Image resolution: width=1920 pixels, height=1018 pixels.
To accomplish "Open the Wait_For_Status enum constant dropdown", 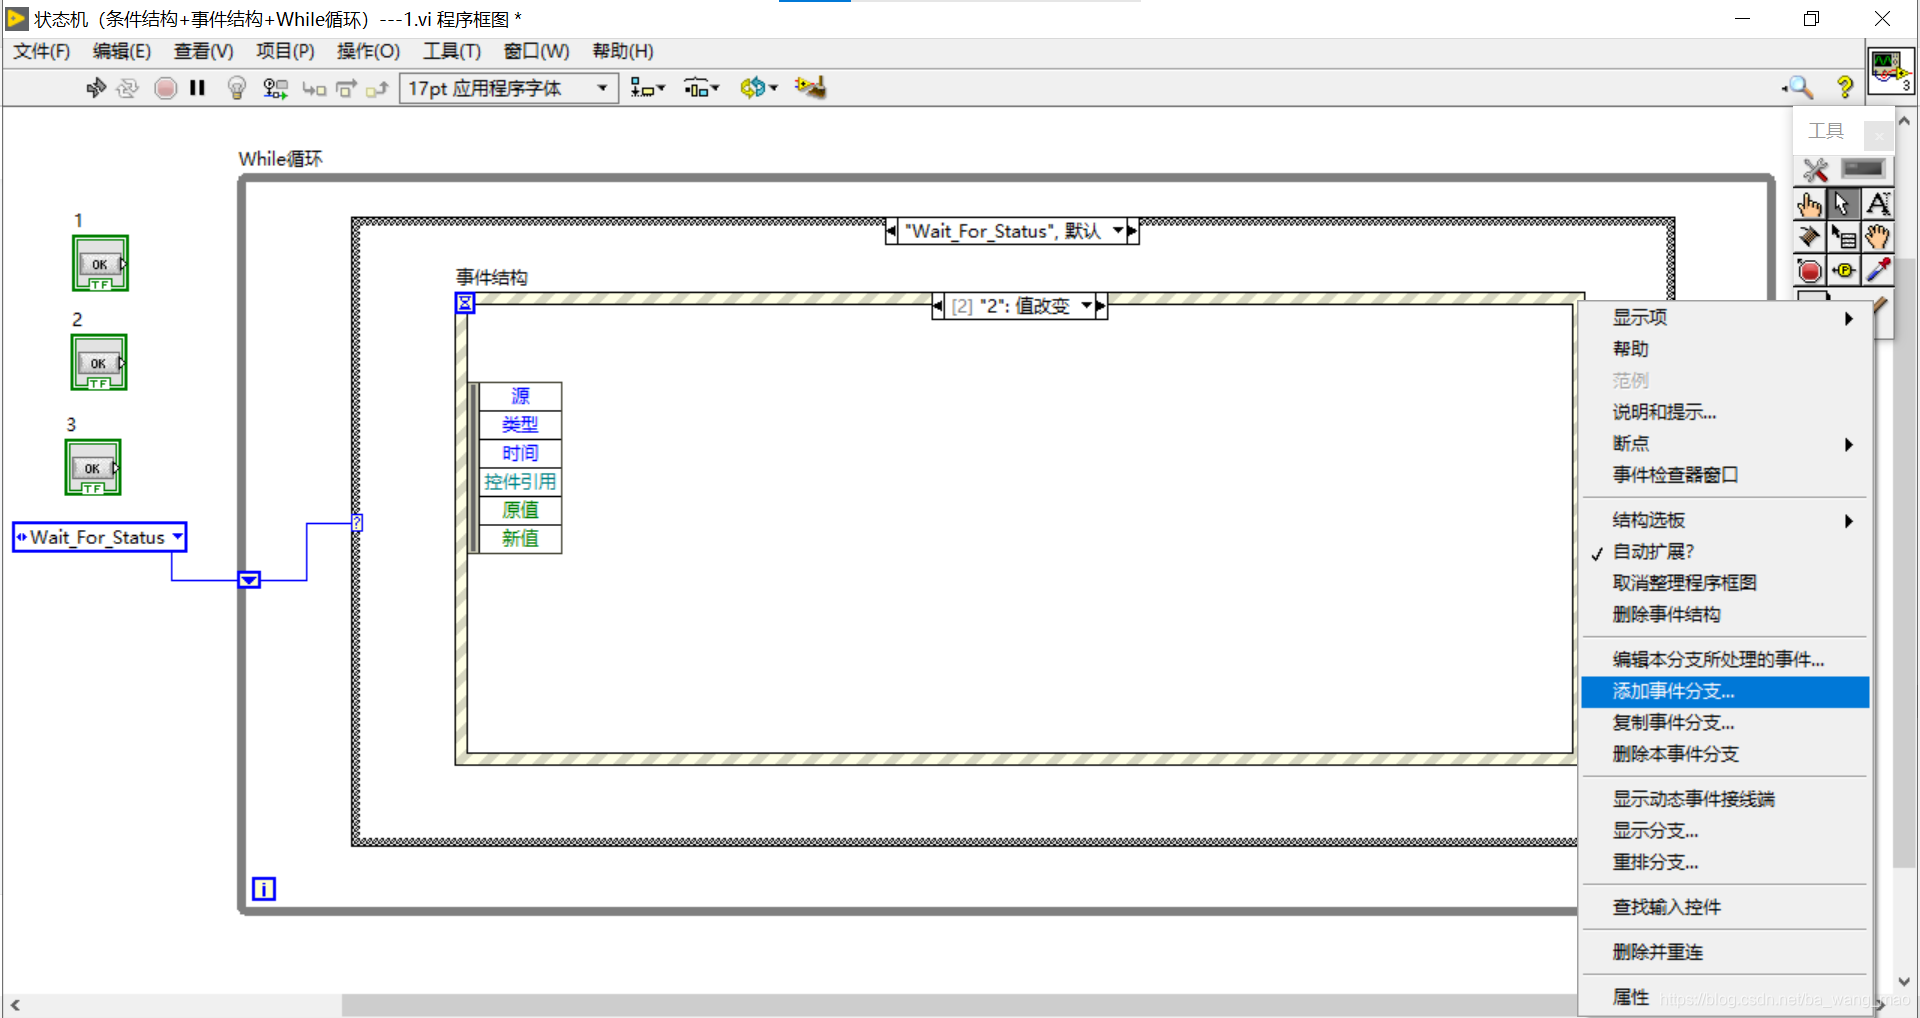I will pos(177,537).
